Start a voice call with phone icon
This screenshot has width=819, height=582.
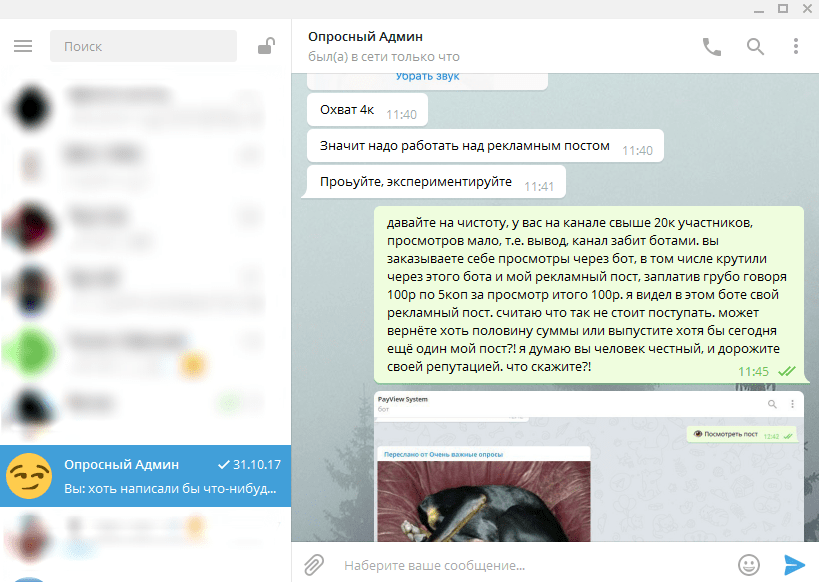712,46
